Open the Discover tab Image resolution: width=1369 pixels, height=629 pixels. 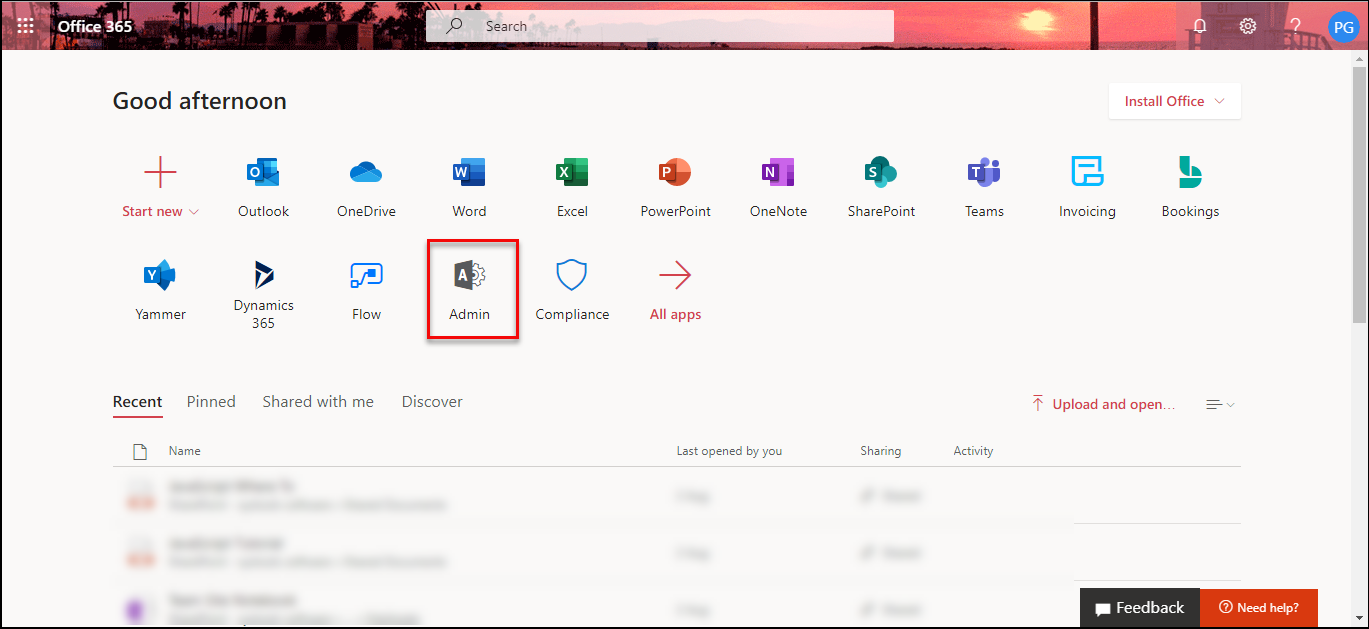pos(432,402)
